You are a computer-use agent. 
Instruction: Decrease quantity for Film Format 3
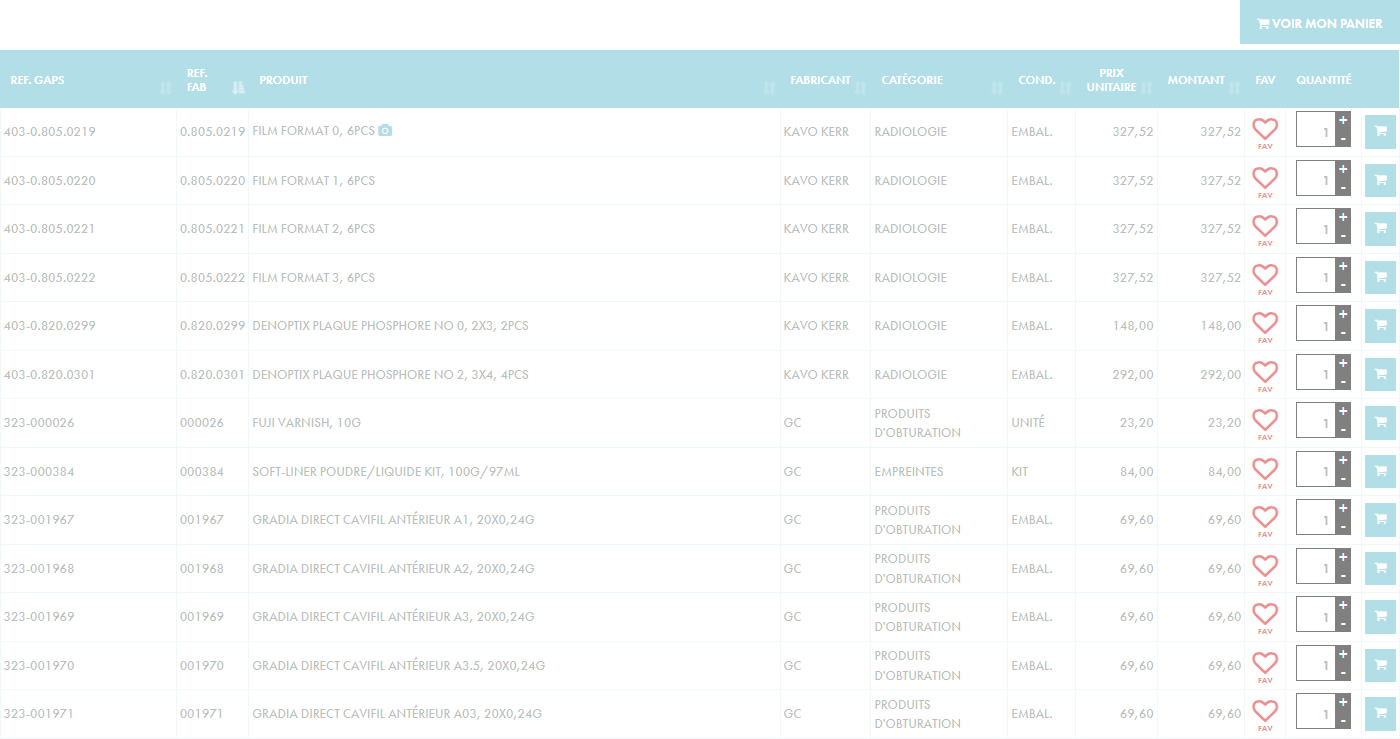tap(1343, 285)
